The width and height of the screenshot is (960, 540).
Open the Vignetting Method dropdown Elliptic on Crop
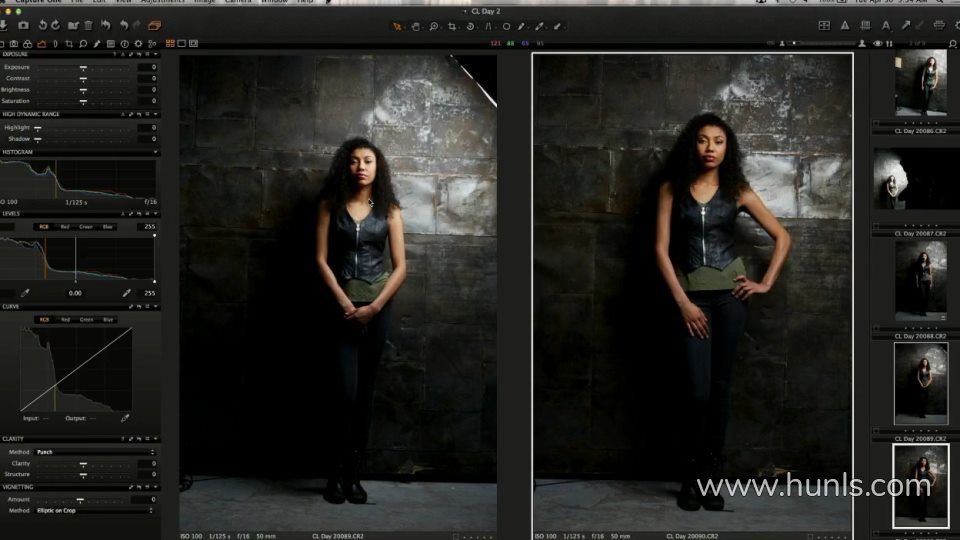coord(95,510)
